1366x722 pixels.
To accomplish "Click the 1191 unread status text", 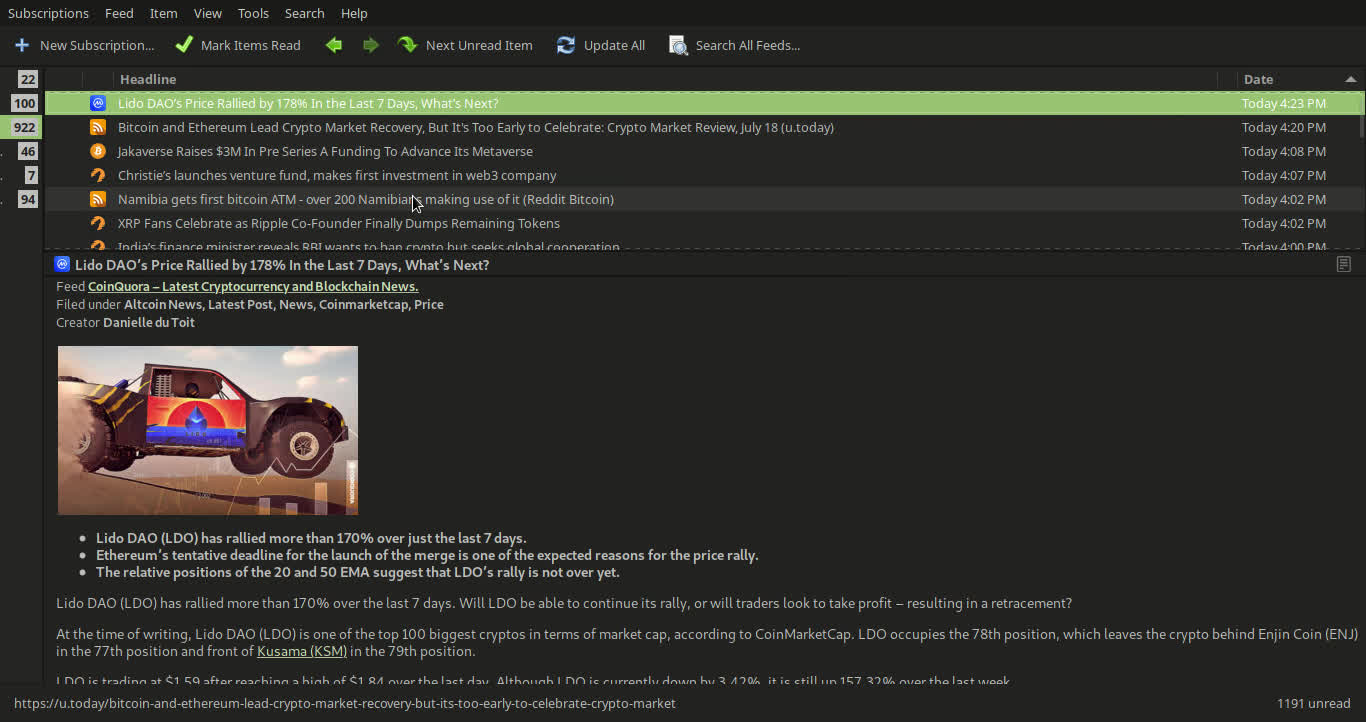I will [1314, 703].
